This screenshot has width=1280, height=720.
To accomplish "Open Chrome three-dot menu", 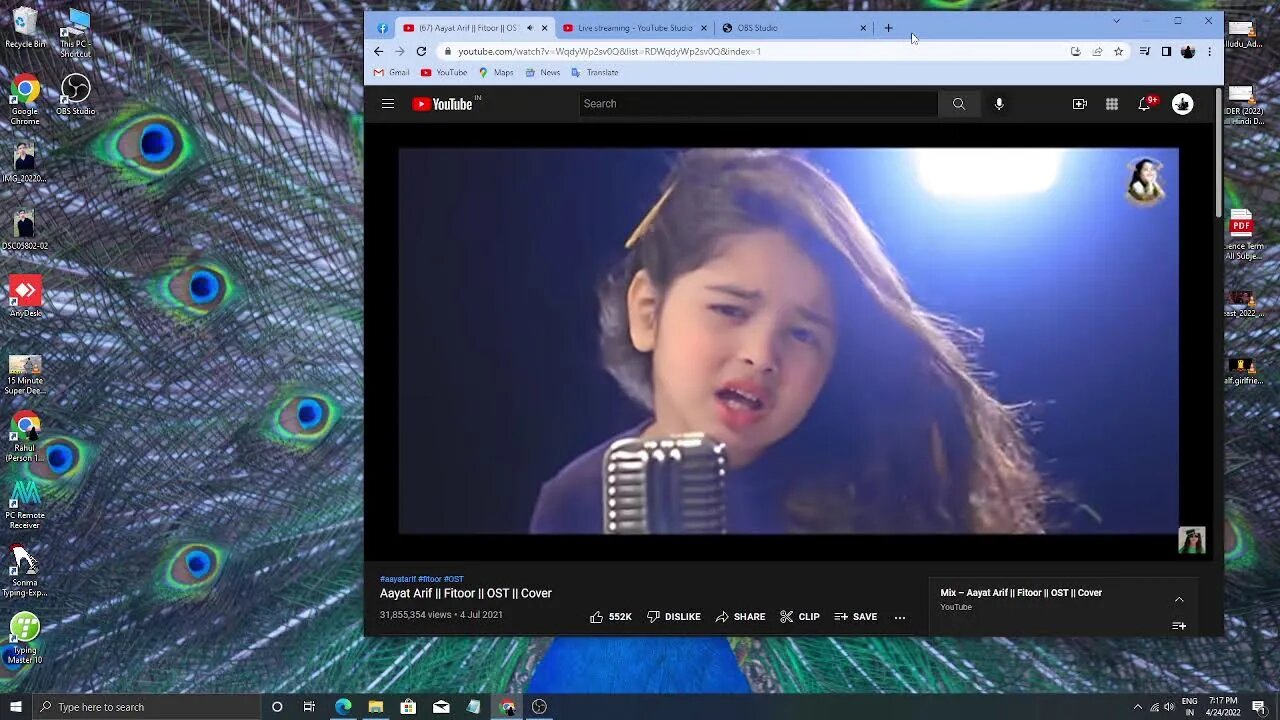I will point(1209,51).
